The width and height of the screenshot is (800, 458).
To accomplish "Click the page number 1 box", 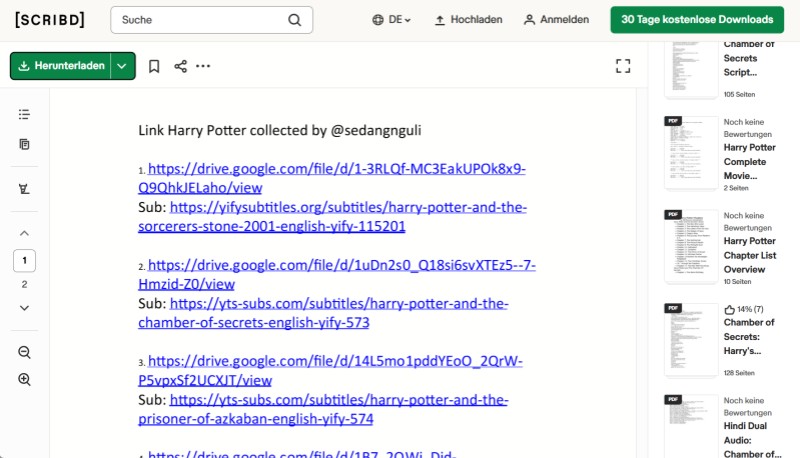I will [24, 261].
